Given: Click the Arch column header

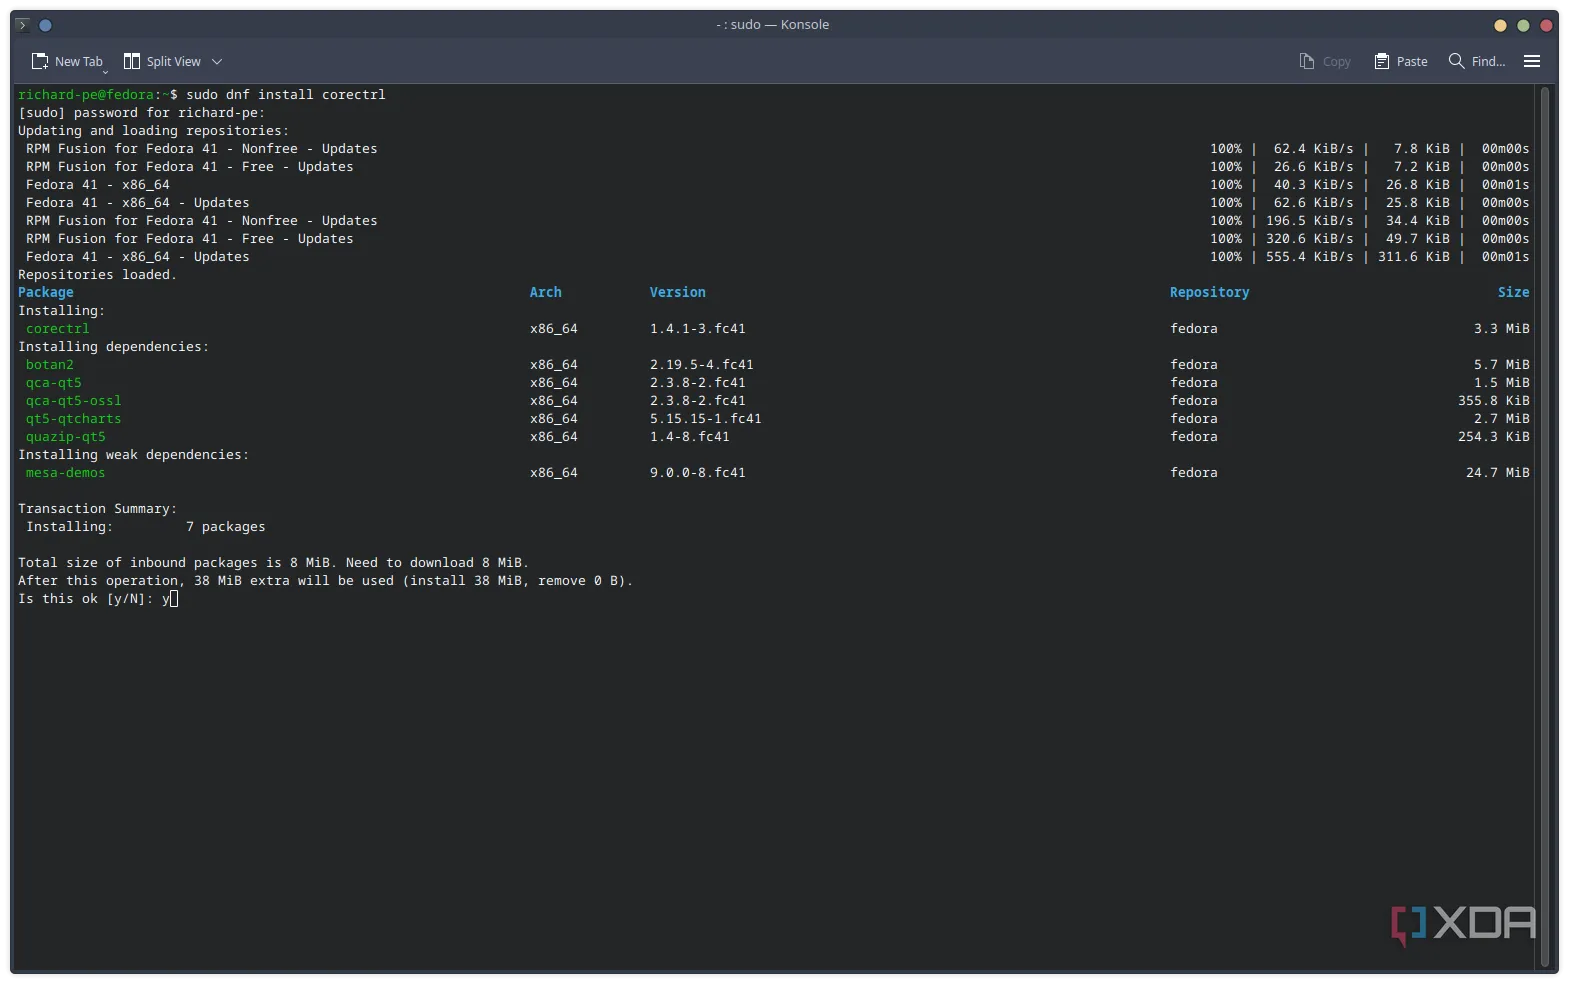Looking at the screenshot, I should pyautogui.click(x=545, y=293).
